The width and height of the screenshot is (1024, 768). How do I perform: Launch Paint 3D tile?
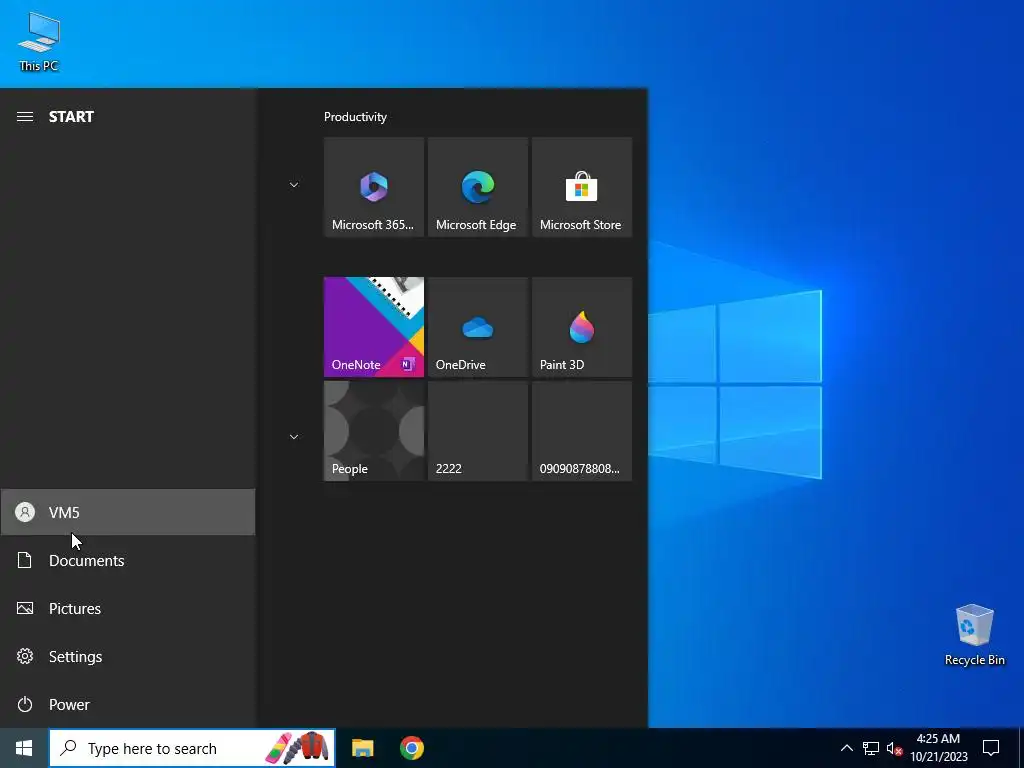click(x=582, y=327)
